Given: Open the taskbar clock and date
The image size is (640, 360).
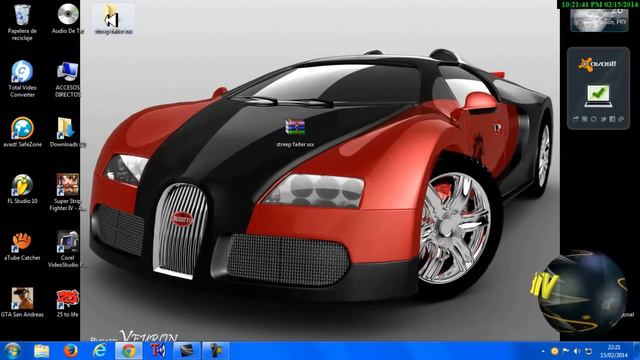Looking at the screenshot, I should [614, 351].
